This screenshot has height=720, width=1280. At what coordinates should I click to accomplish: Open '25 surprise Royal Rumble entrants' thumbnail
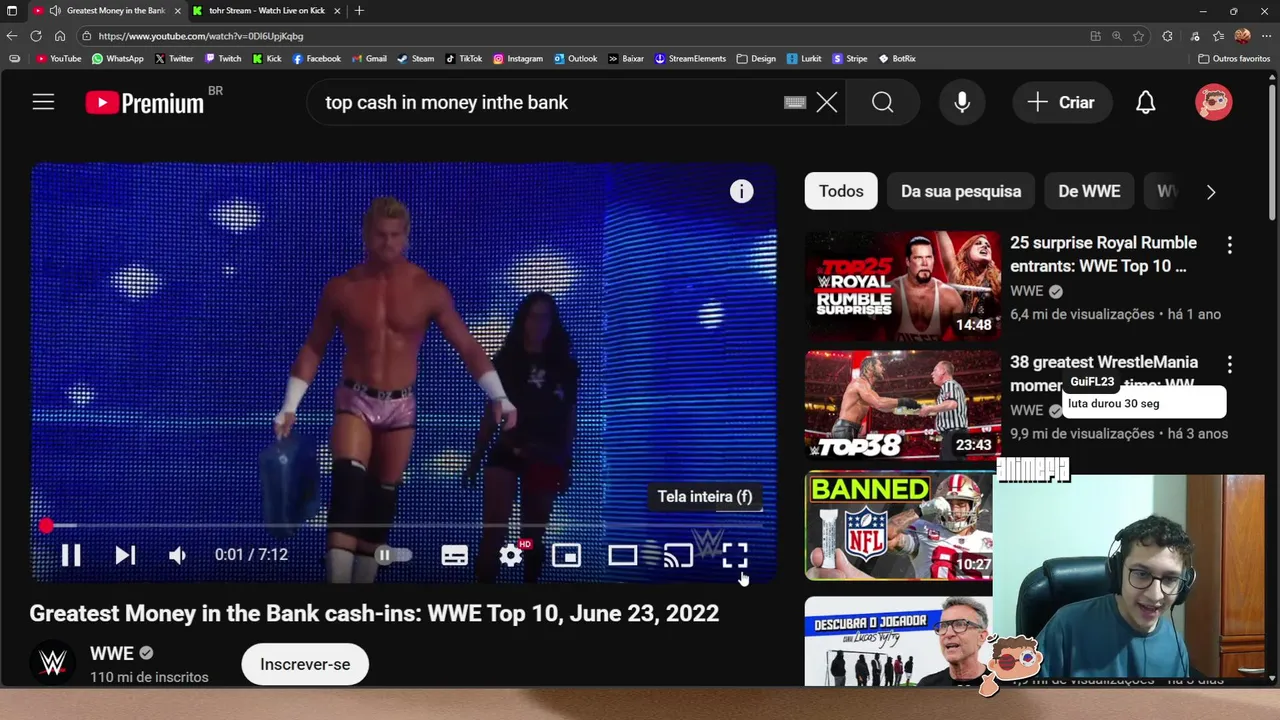pyautogui.click(x=903, y=286)
